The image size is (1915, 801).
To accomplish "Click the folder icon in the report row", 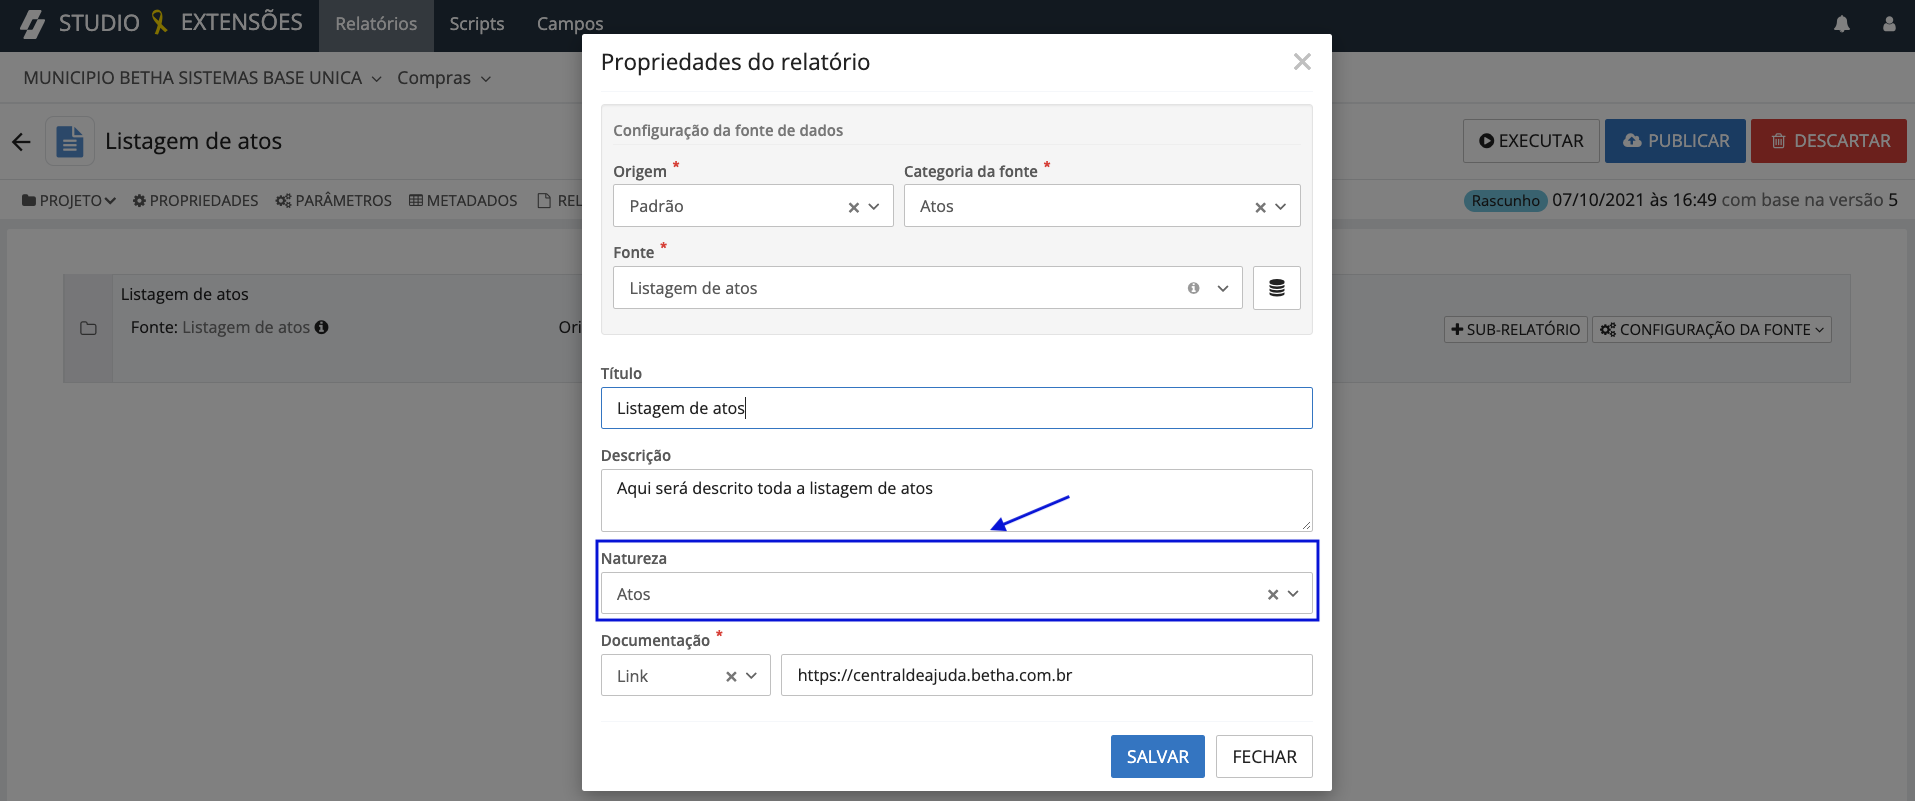I will pos(89,328).
